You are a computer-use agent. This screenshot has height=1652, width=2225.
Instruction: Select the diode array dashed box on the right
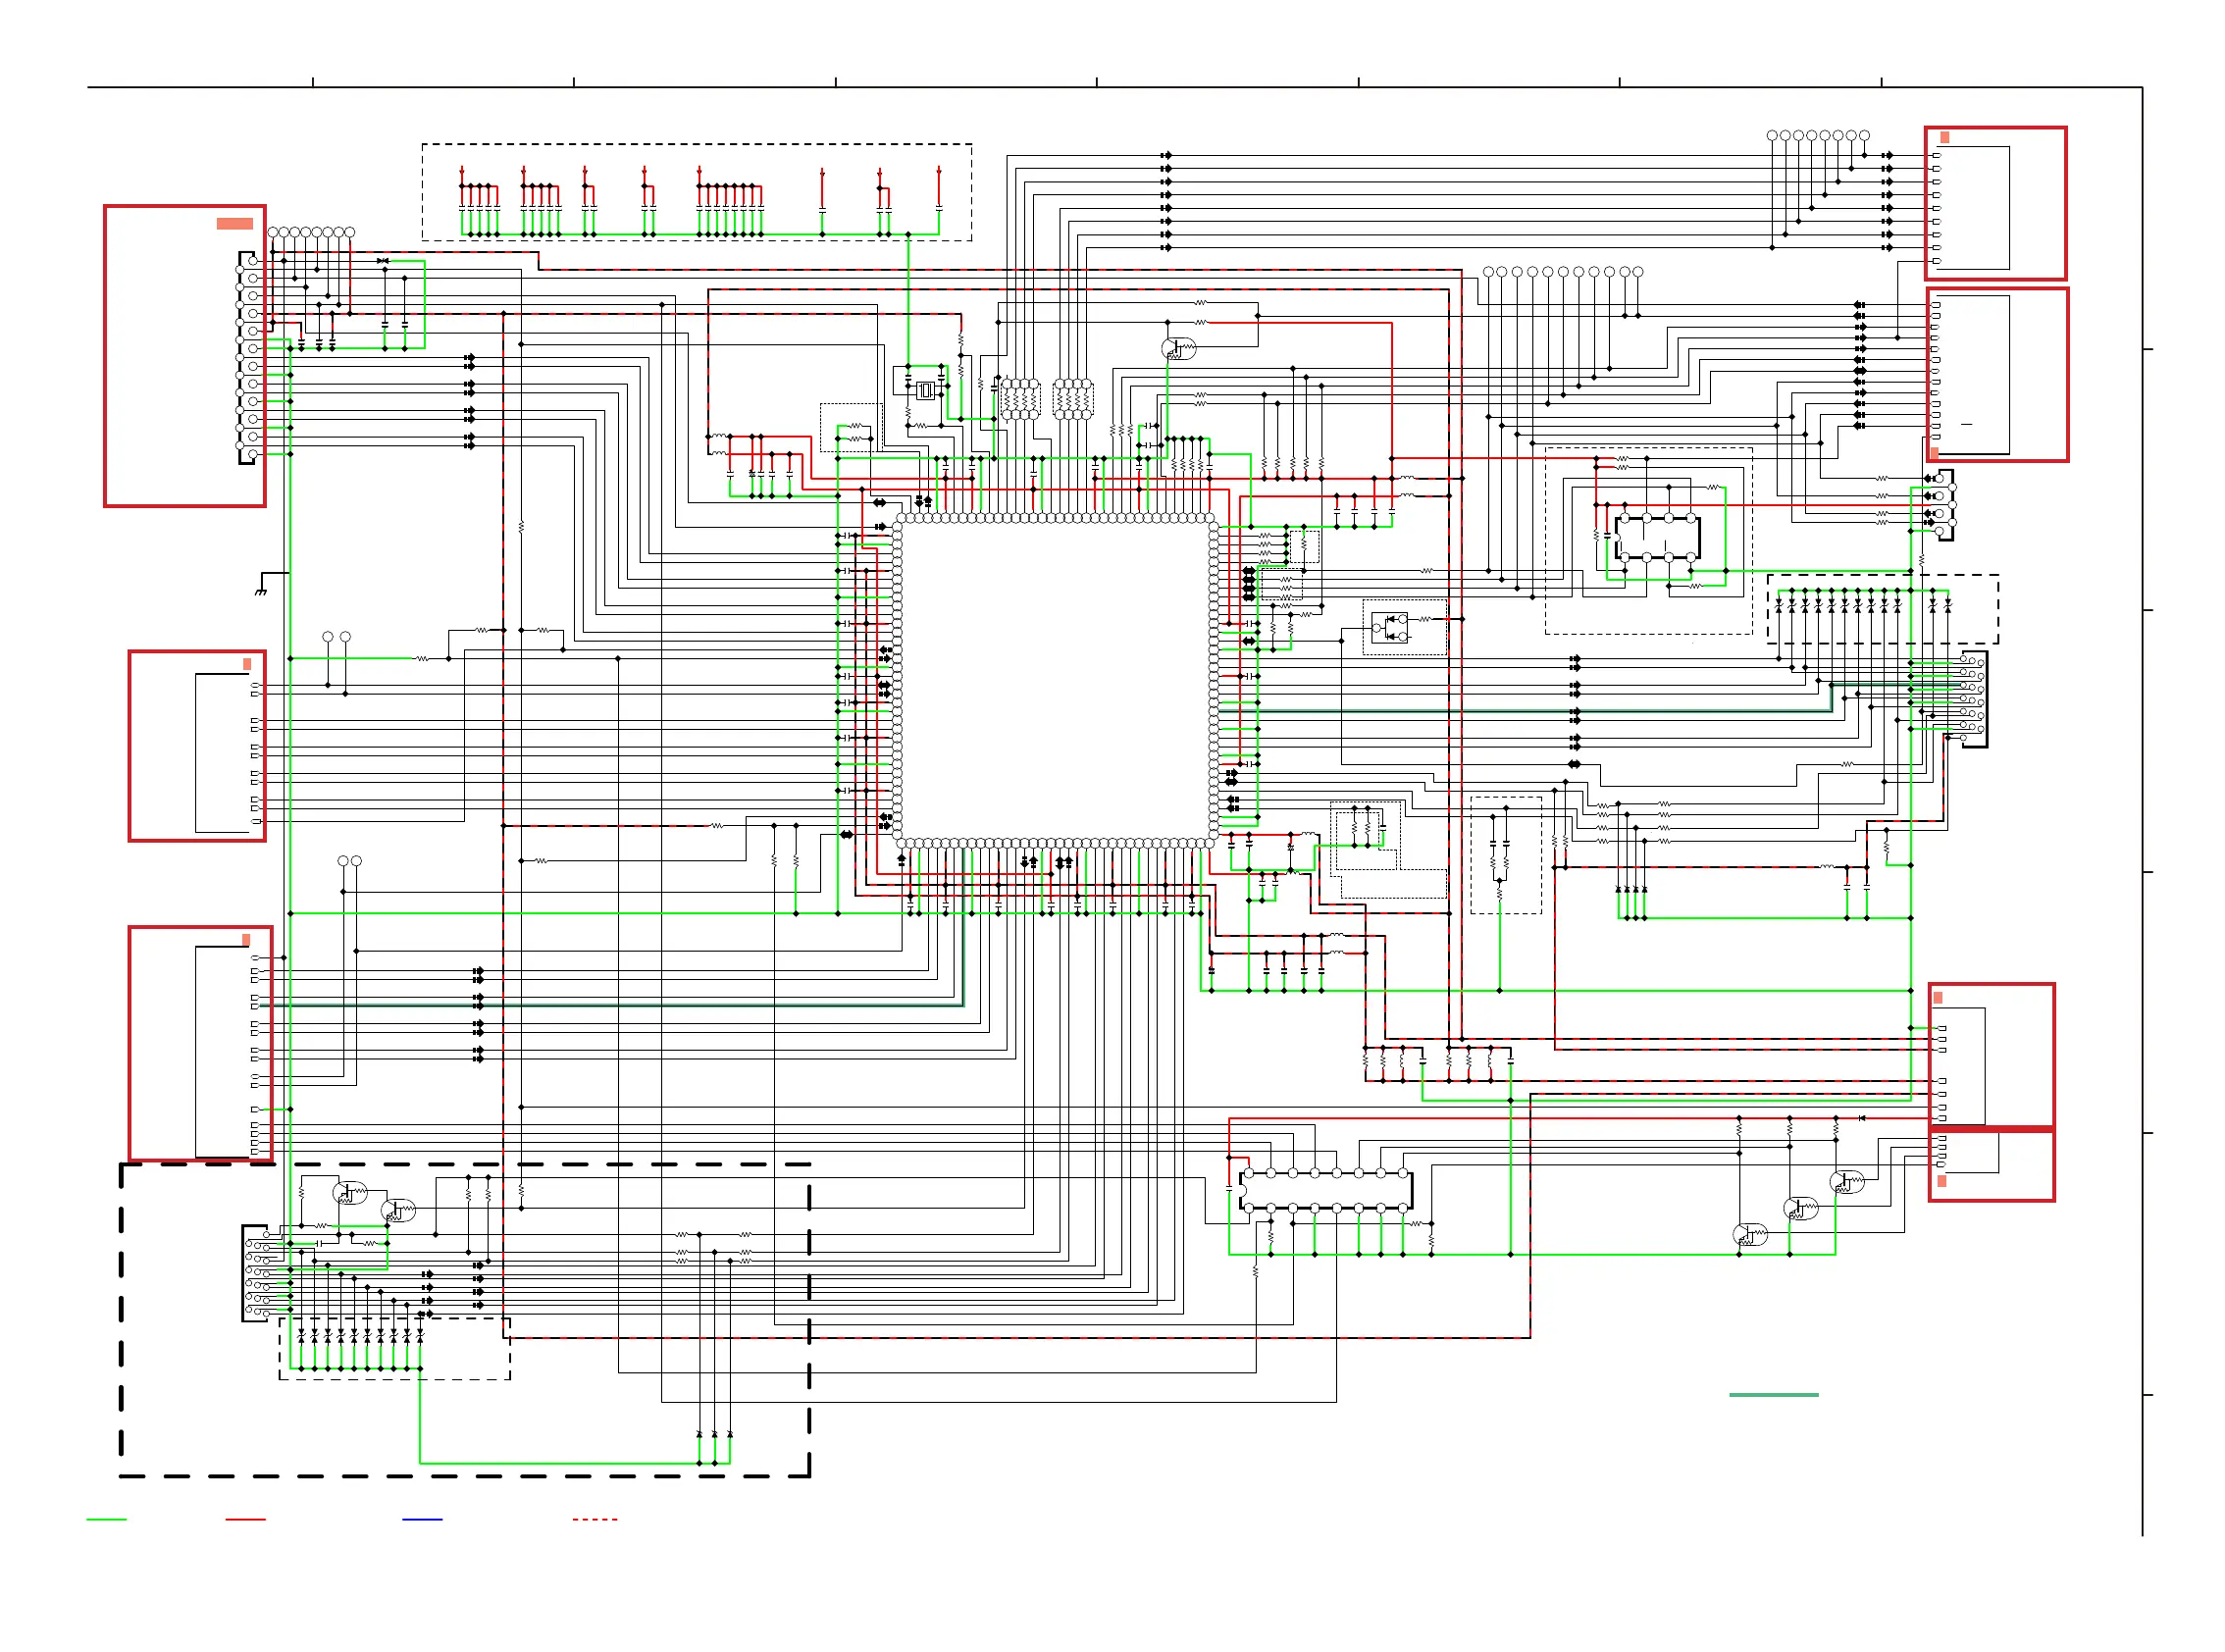(1883, 609)
